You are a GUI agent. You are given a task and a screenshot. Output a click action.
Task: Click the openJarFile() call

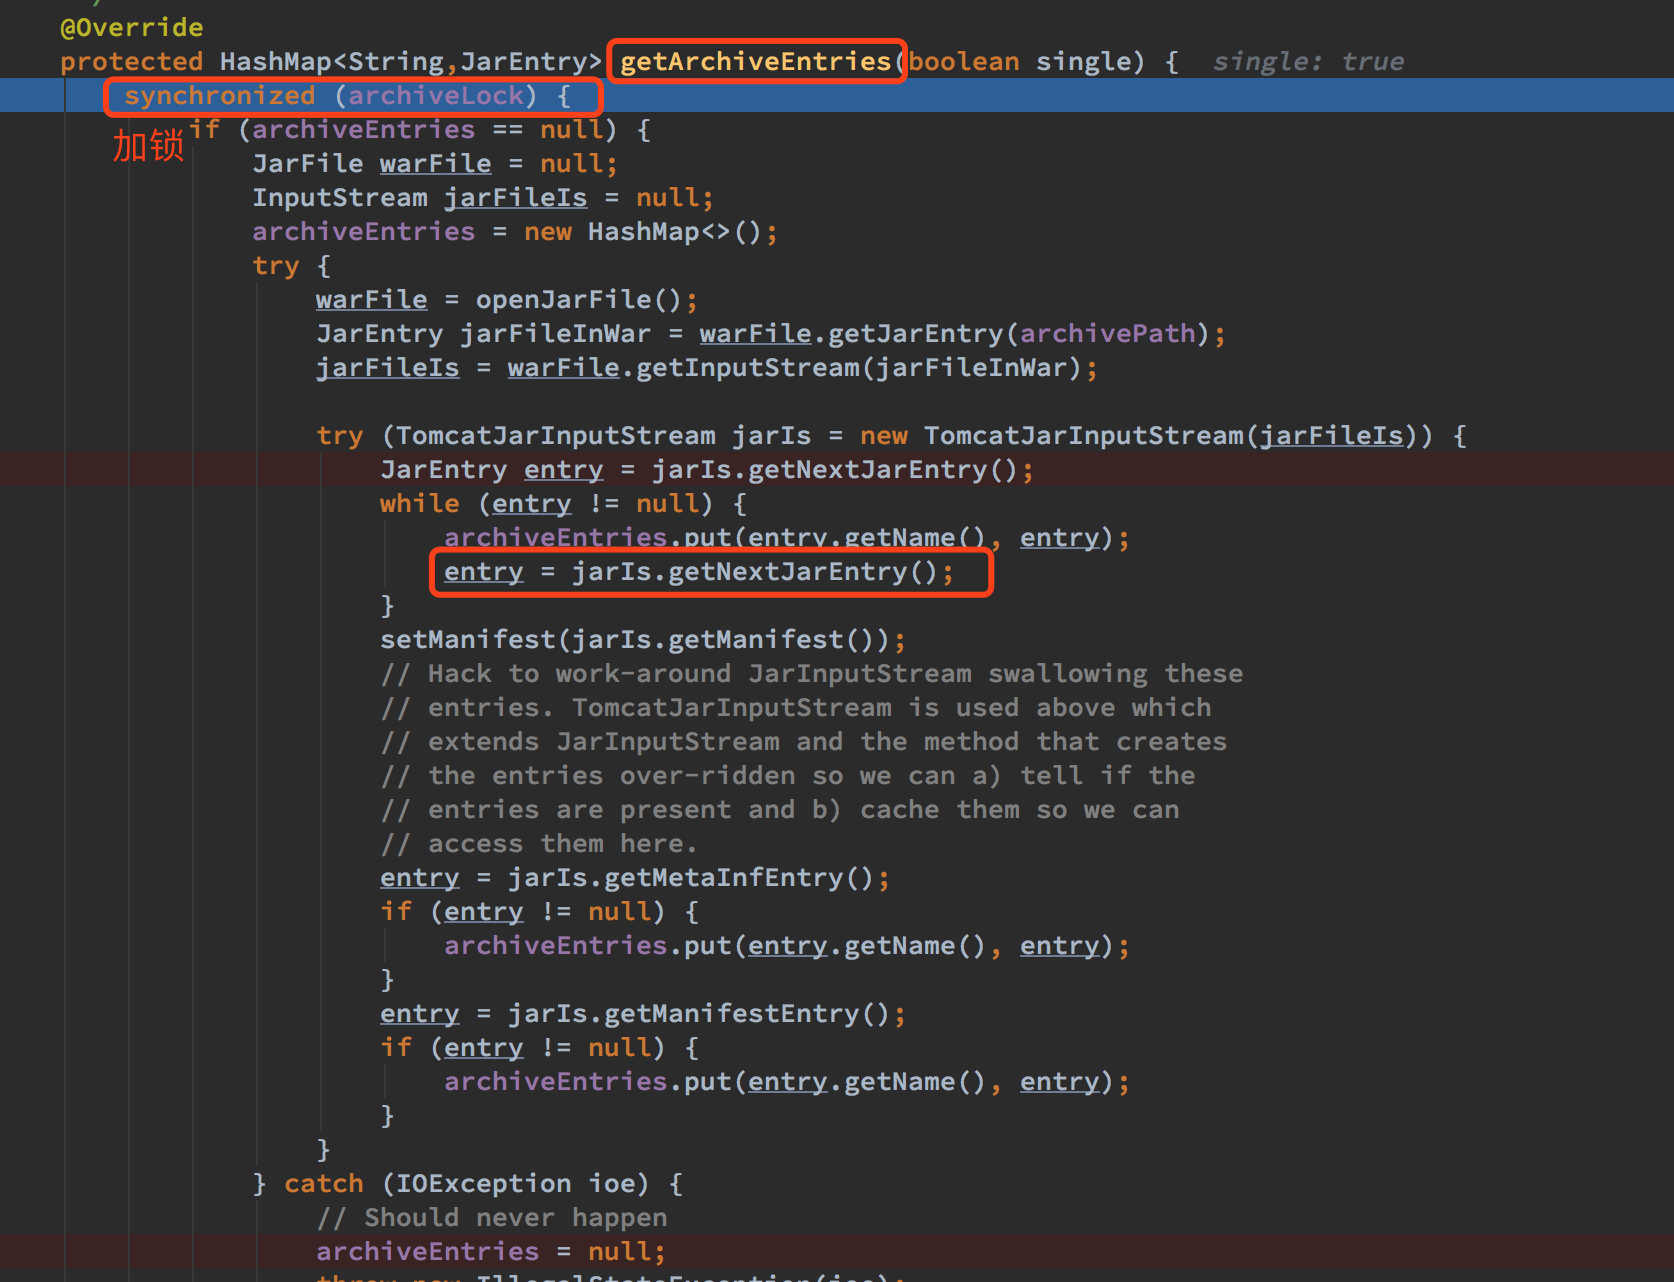[579, 299]
